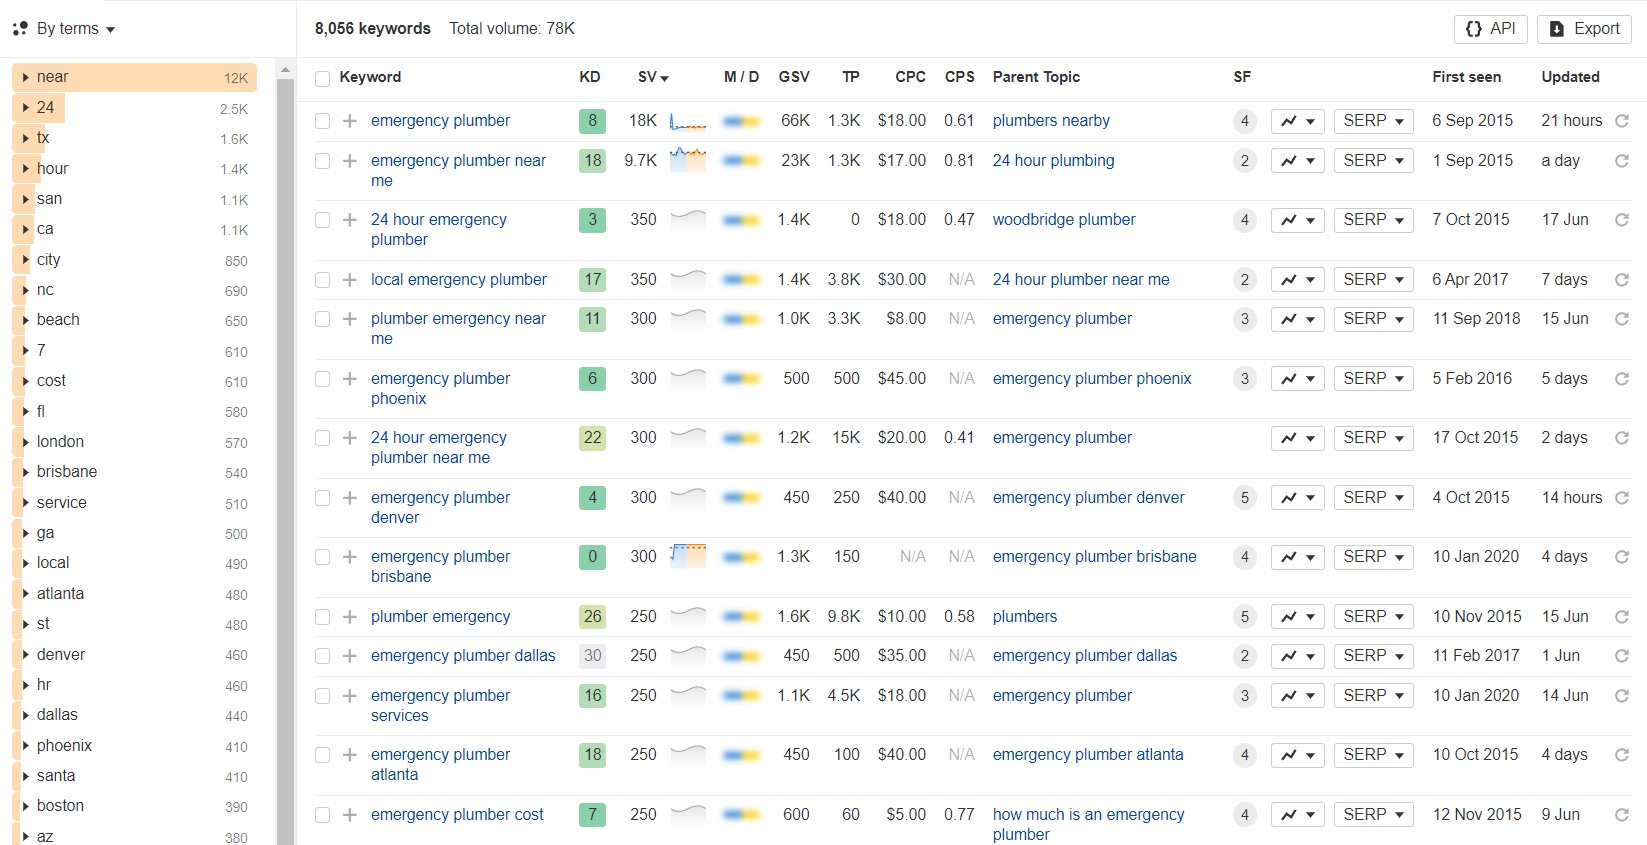The height and width of the screenshot is (845, 1647).
Task: Open the 'plumbers nearby' parent topic link
Action: pos(1050,121)
